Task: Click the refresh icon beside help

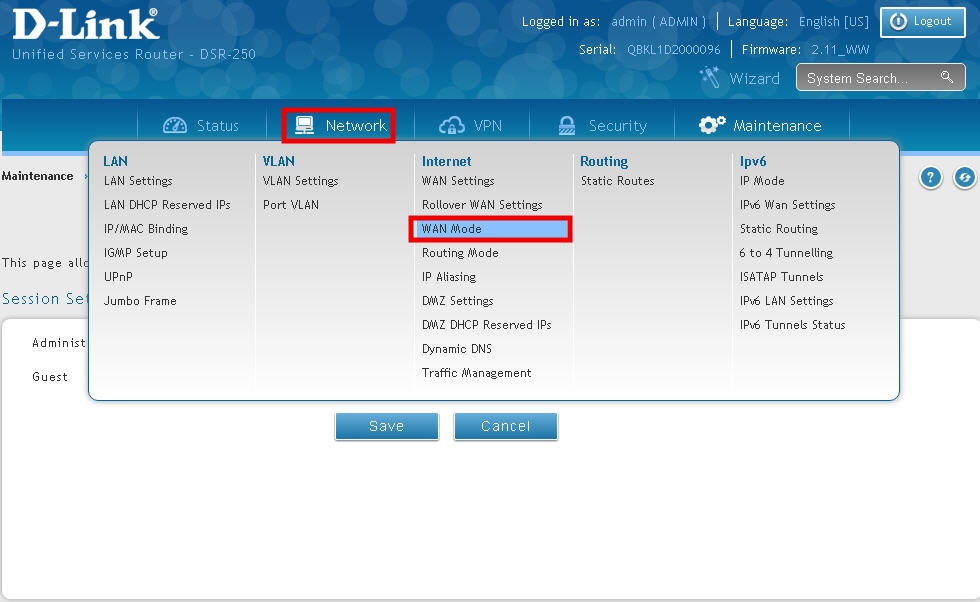Action: click(965, 177)
